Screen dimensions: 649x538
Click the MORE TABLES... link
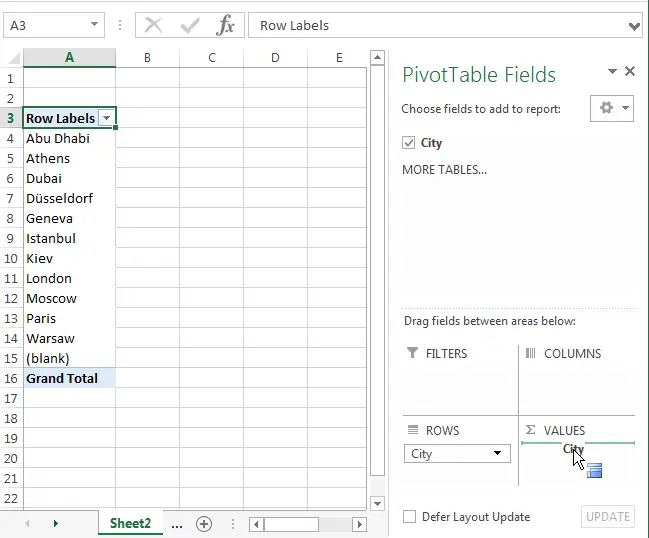coord(445,170)
